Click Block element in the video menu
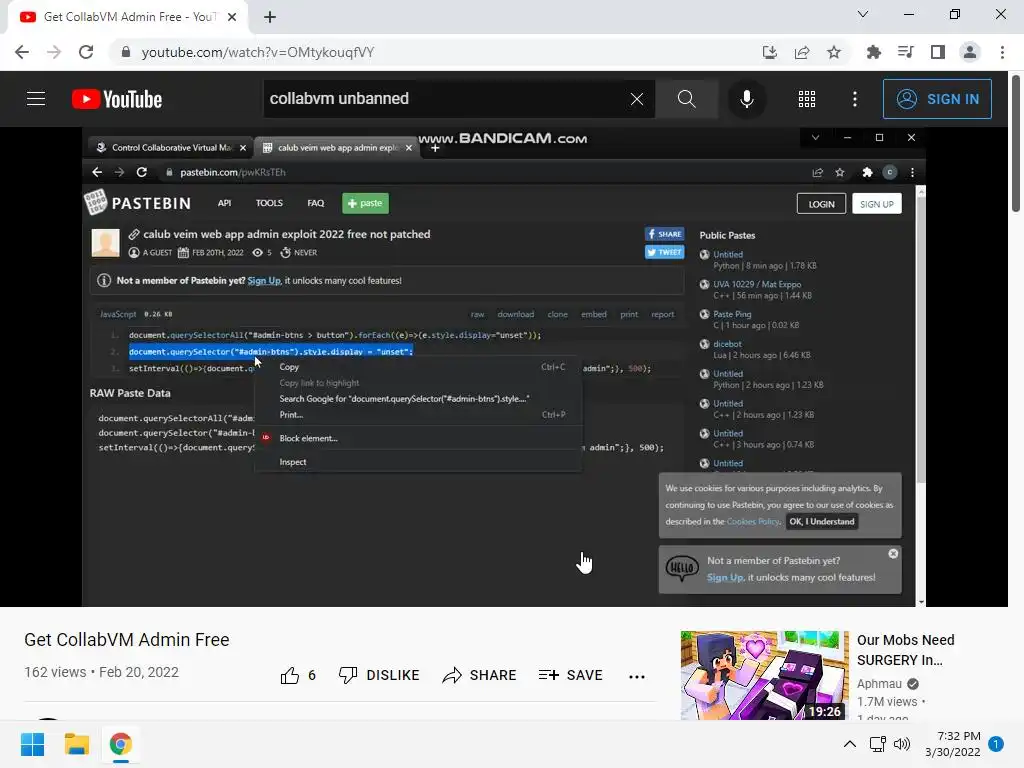Image resolution: width=1024 pixels, height=768 pixels. click(308, 438)
